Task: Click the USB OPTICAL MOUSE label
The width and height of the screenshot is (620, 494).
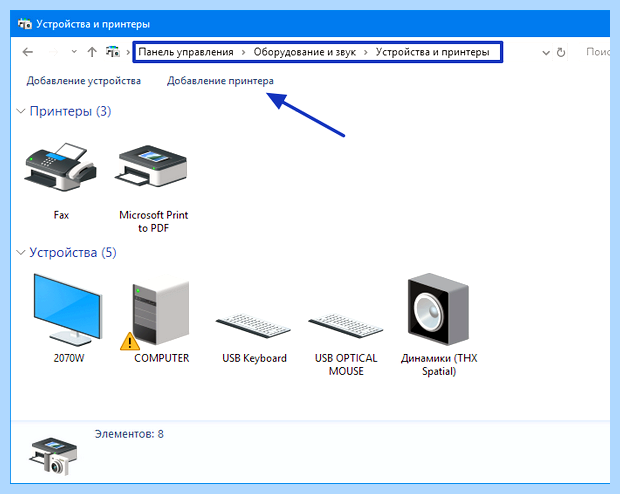Action: pos(346,365)
